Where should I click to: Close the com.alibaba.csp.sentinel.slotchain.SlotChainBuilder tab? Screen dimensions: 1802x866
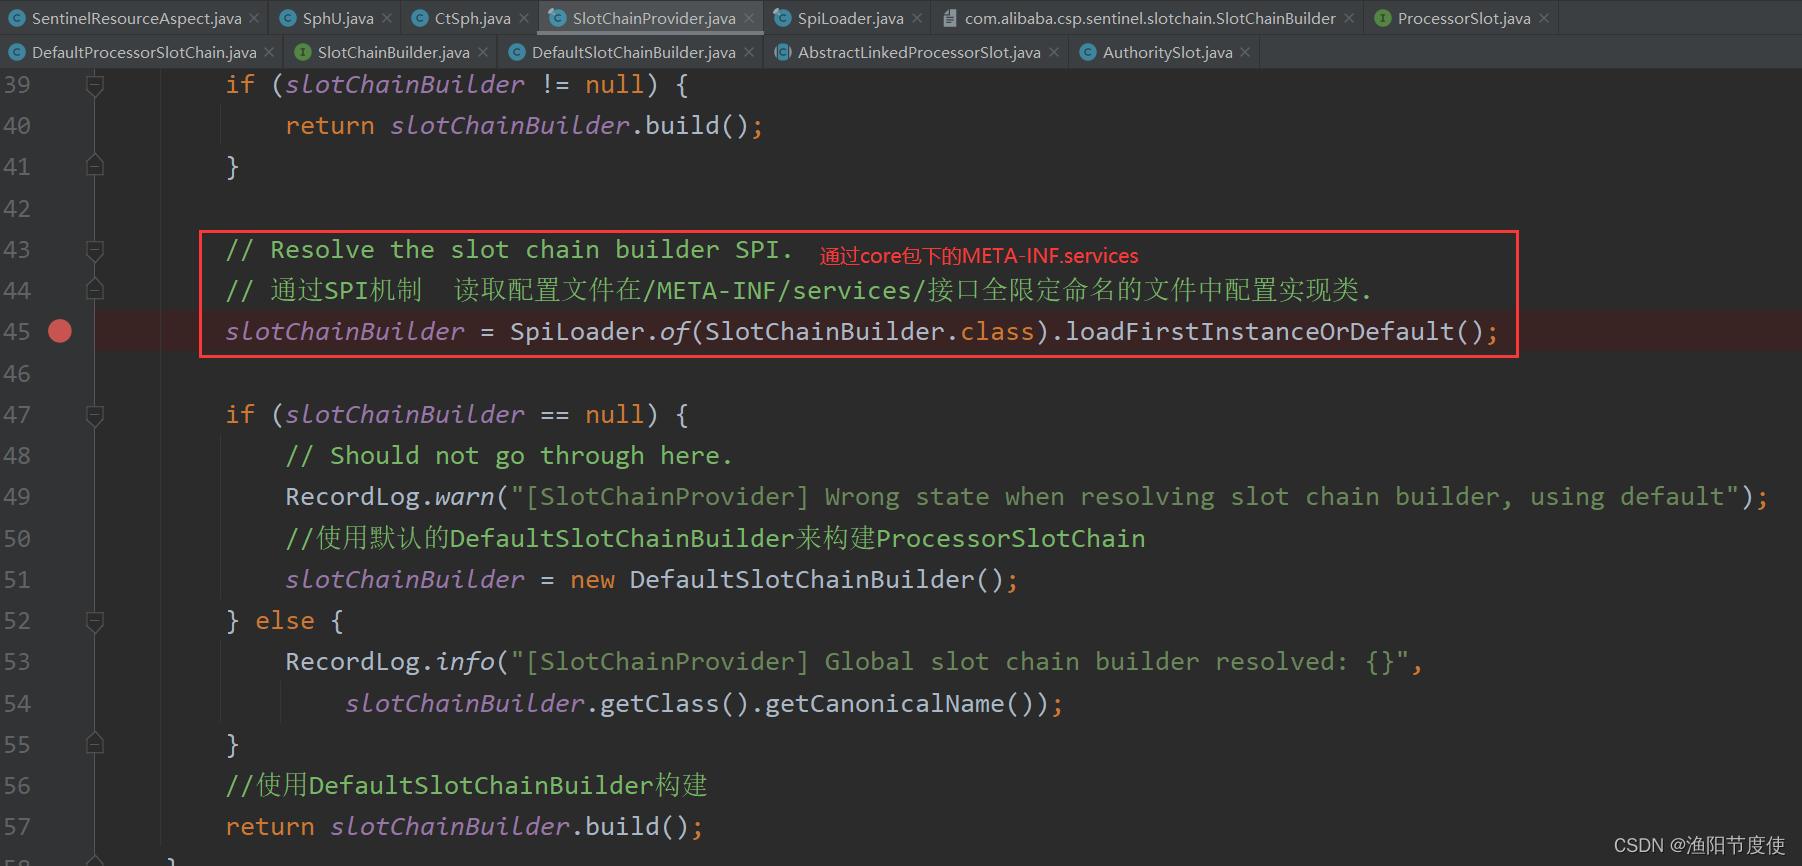(x=1349, y=18)
